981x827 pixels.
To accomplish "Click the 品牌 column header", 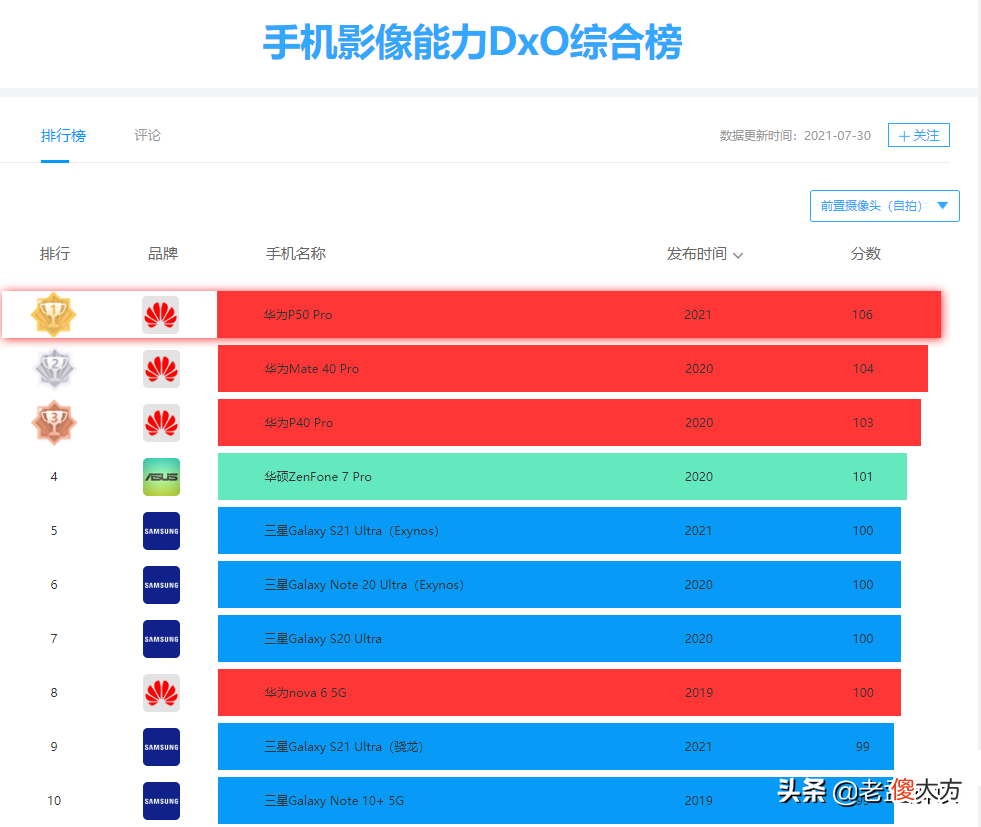I will point(163,254).
